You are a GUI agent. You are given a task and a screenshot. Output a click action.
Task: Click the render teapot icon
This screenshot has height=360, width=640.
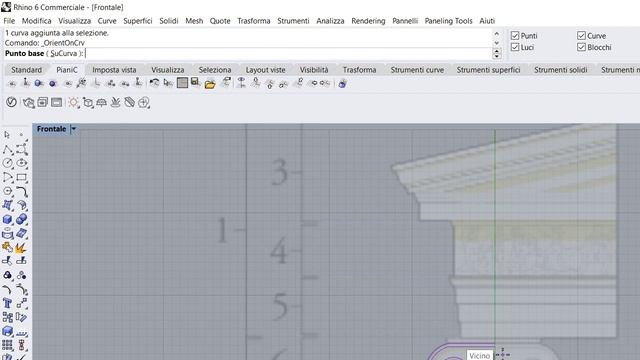tap(29, 102)
